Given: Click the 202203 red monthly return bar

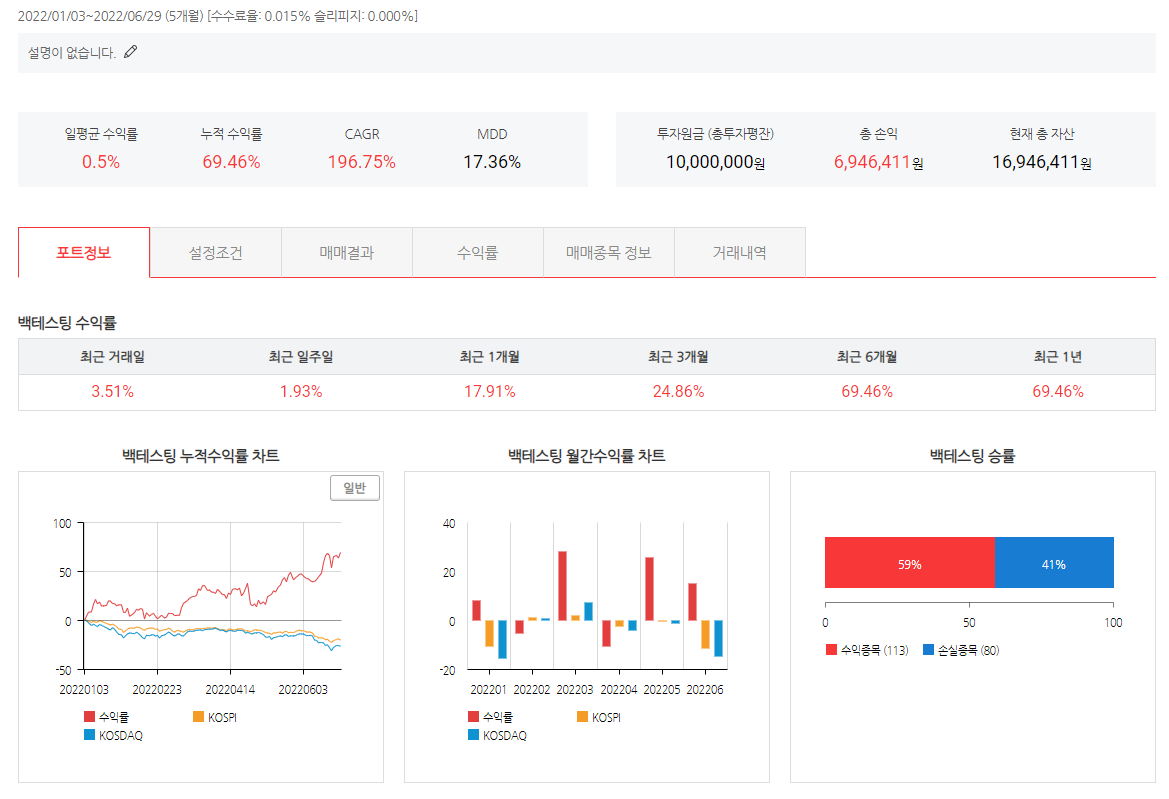Looking at the screenshot, I should [562, 586].
